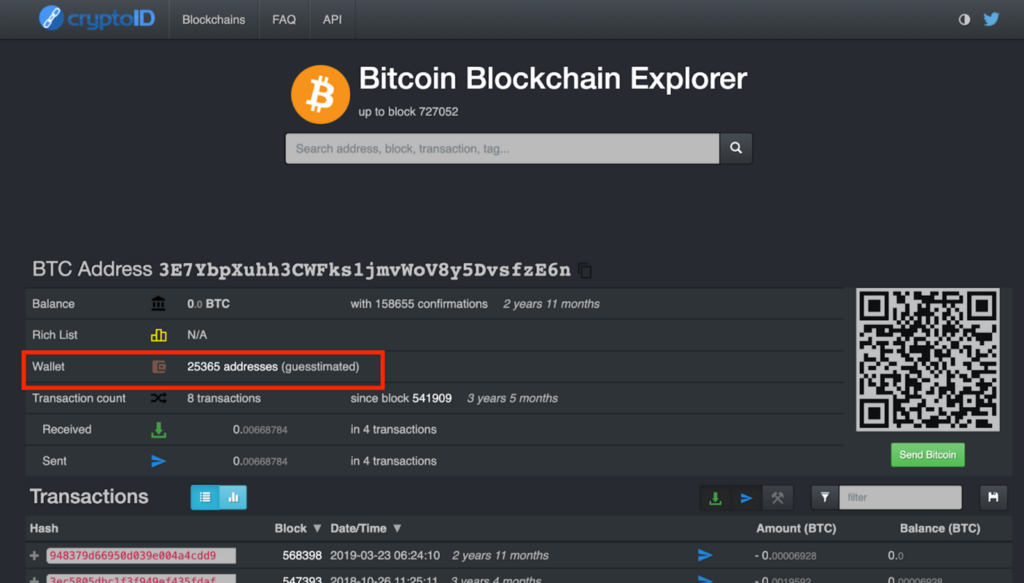Toggle the dark/light contrast theme icon
The width and height of the screenshot is (1024, 583).
[x=964, y=19]
